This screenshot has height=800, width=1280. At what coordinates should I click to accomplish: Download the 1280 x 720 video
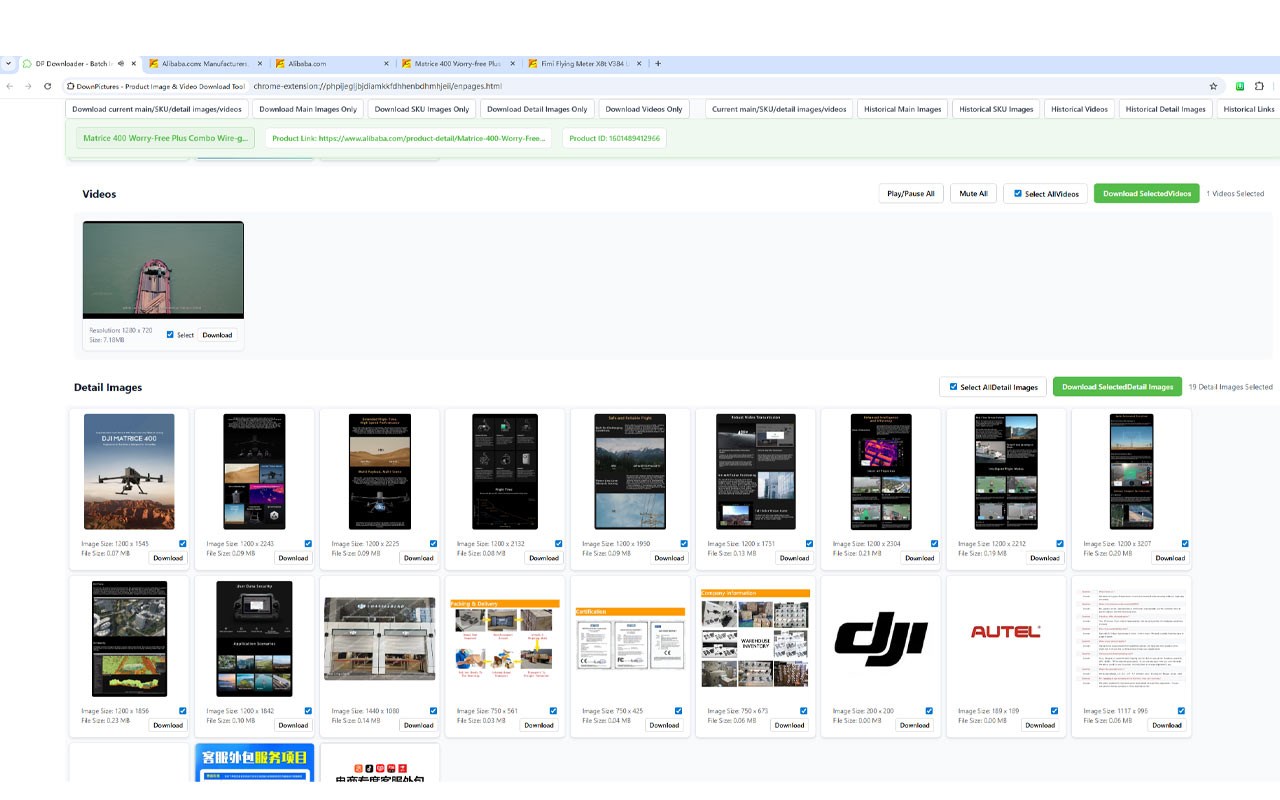[x=217, y=335]
